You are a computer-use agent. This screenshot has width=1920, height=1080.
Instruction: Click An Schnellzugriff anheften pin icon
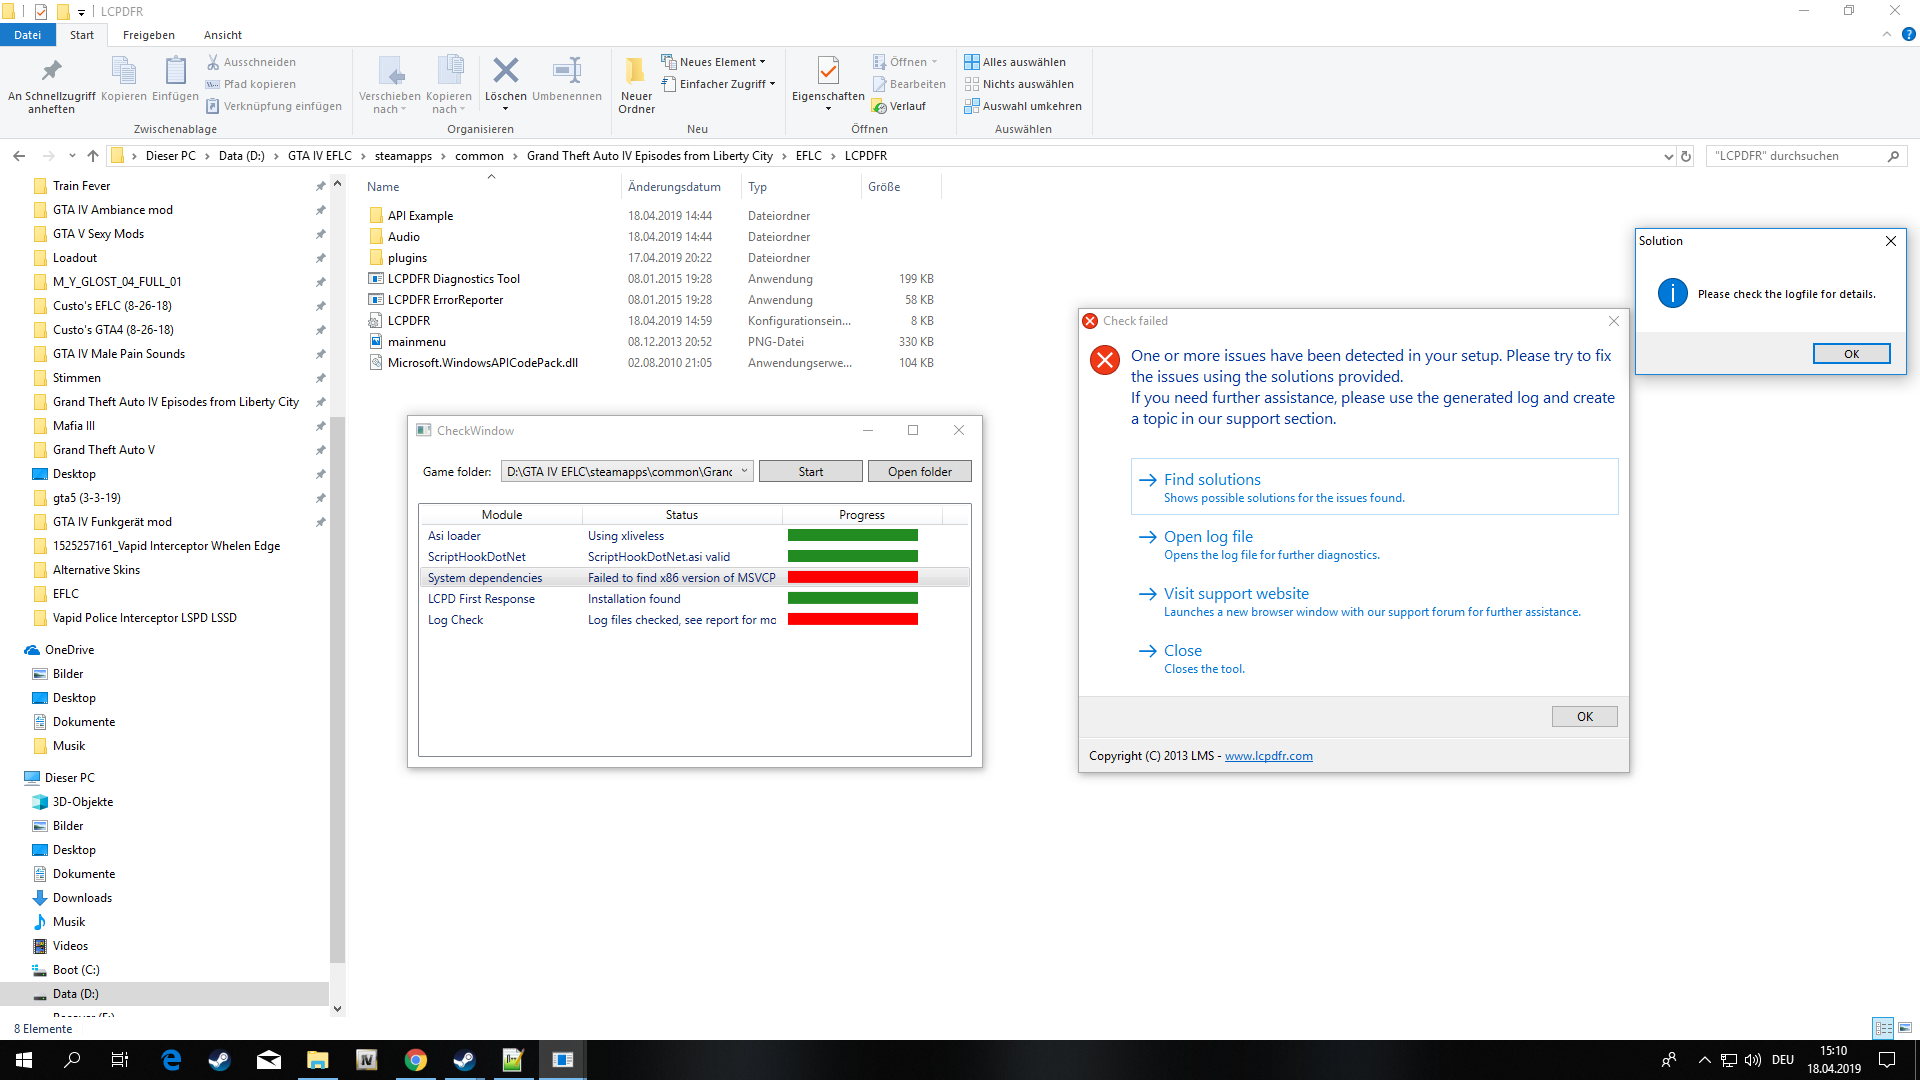tap(51, 72)
